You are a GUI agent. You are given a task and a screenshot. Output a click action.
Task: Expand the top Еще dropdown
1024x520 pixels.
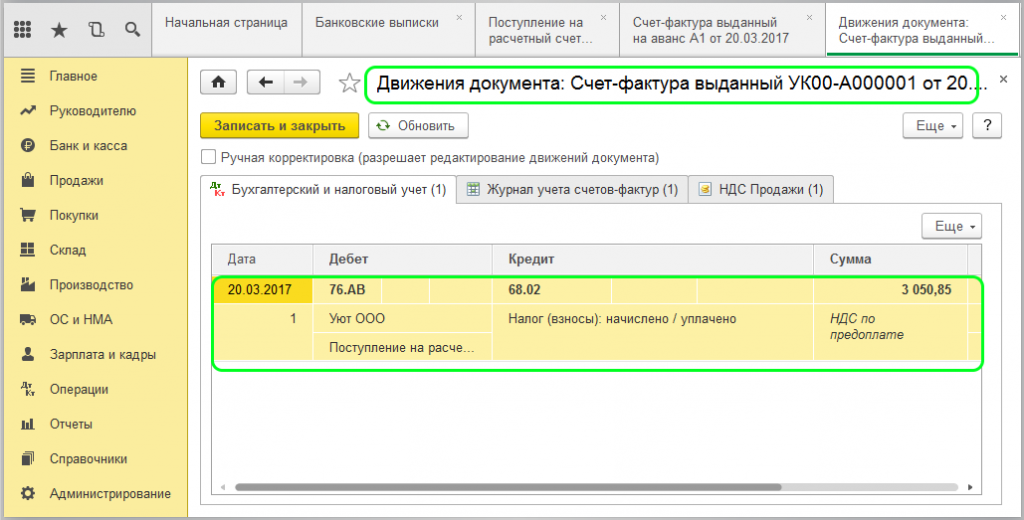936,125
